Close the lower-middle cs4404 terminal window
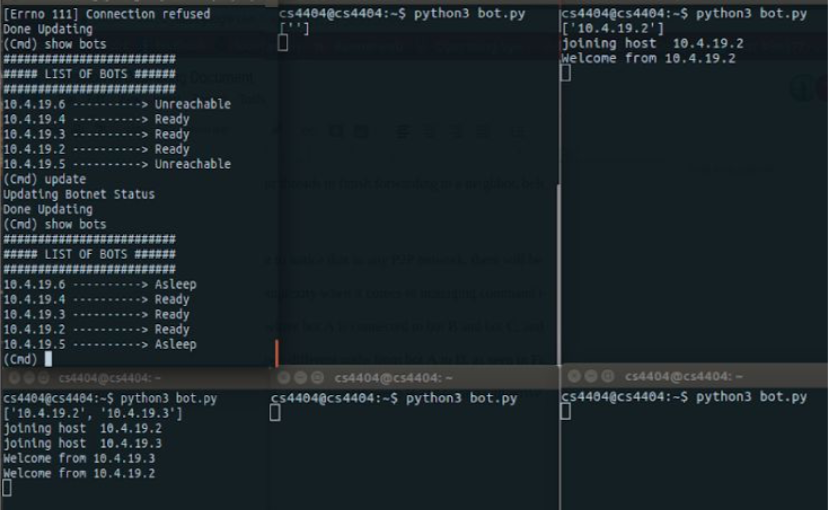Image resolution: width=828 pixels, height=510 pixels. [284, 378]
